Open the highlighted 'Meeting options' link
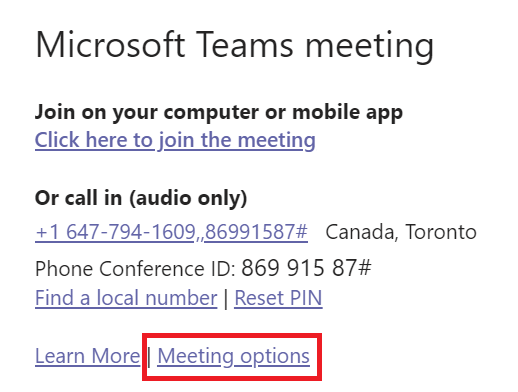The image size is (518, 392). point(233,356)
